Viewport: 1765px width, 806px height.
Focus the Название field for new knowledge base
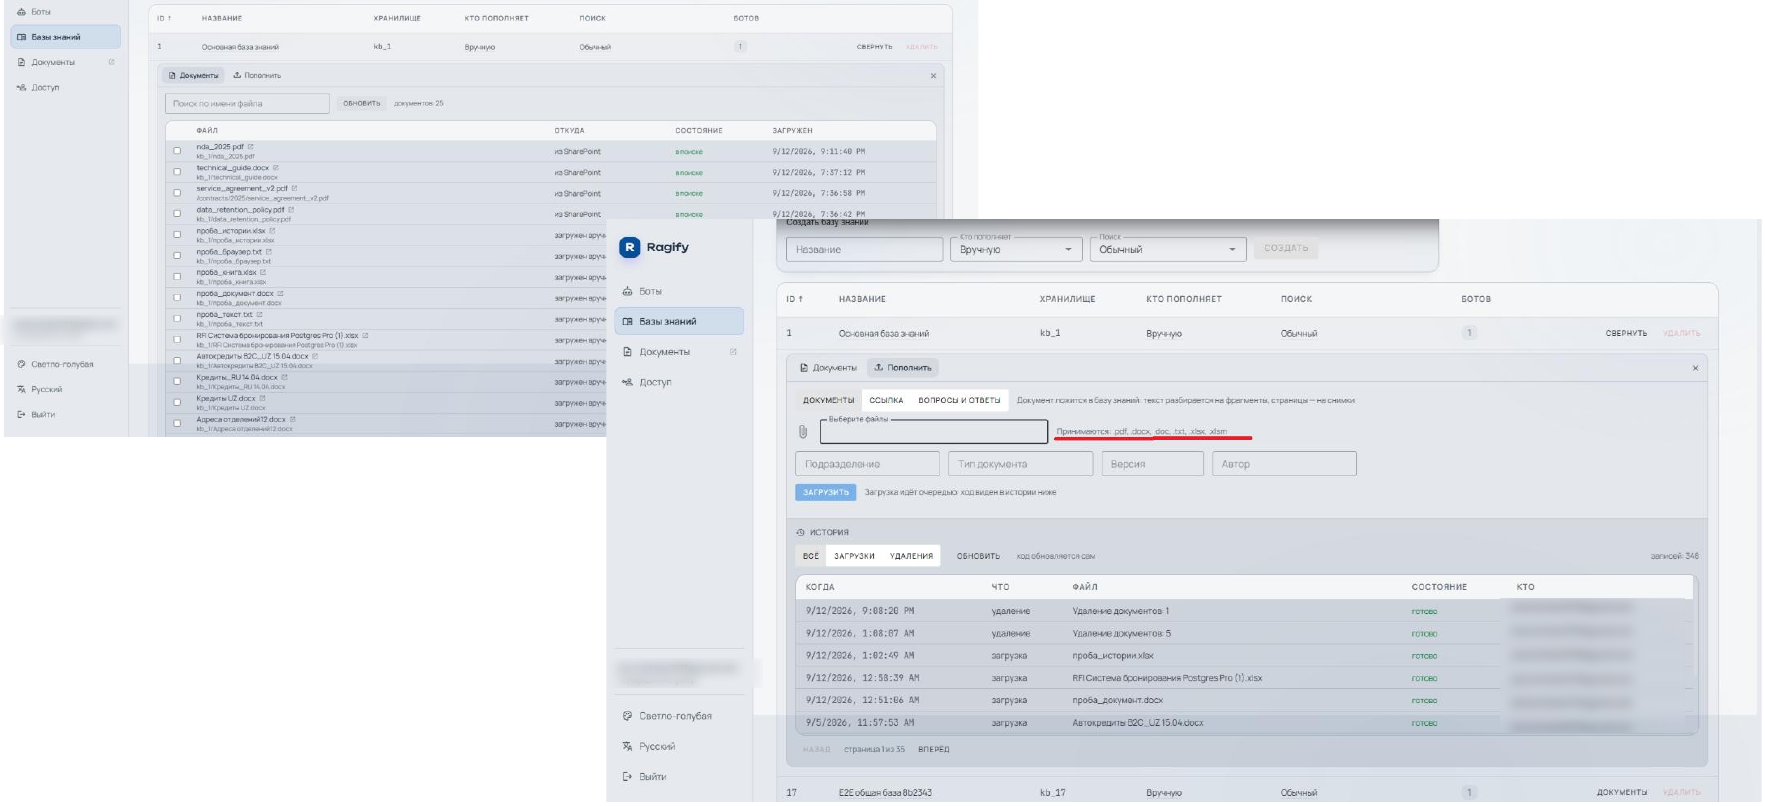coord(864,249)
